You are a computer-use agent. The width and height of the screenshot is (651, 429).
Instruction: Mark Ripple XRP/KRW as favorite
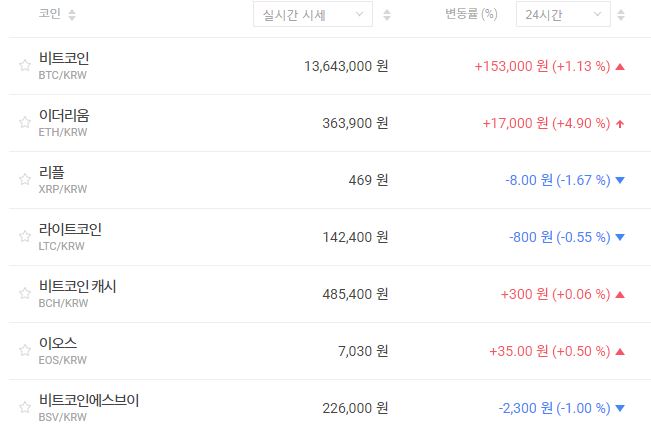[x=24, y=180]
